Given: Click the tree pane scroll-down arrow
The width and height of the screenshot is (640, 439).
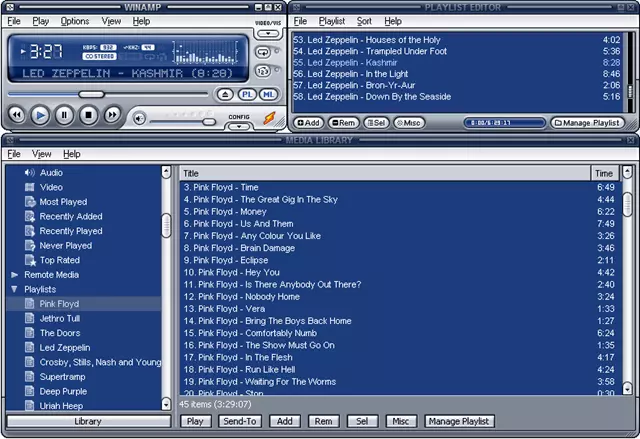Looking at the screenshot, I should pyautogui.click(x=166, y=404).
